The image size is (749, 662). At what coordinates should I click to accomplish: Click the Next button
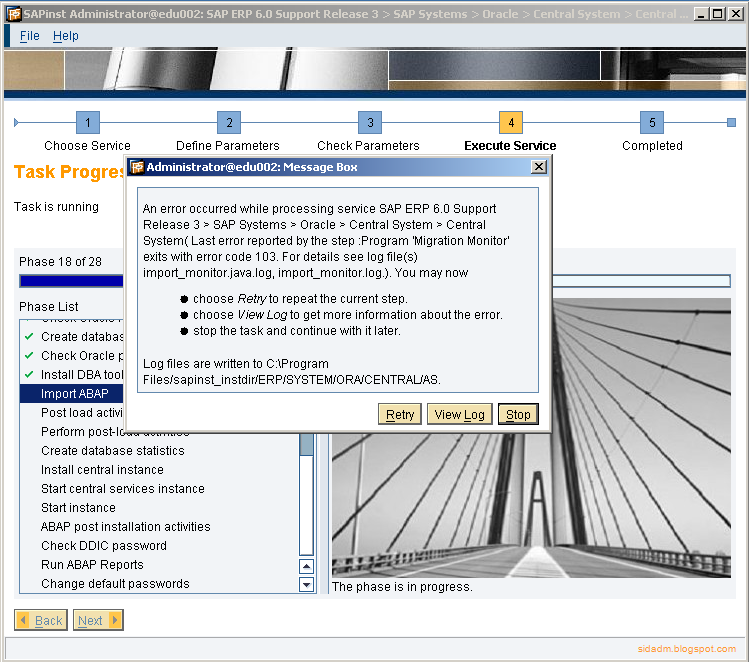[98, 620]
